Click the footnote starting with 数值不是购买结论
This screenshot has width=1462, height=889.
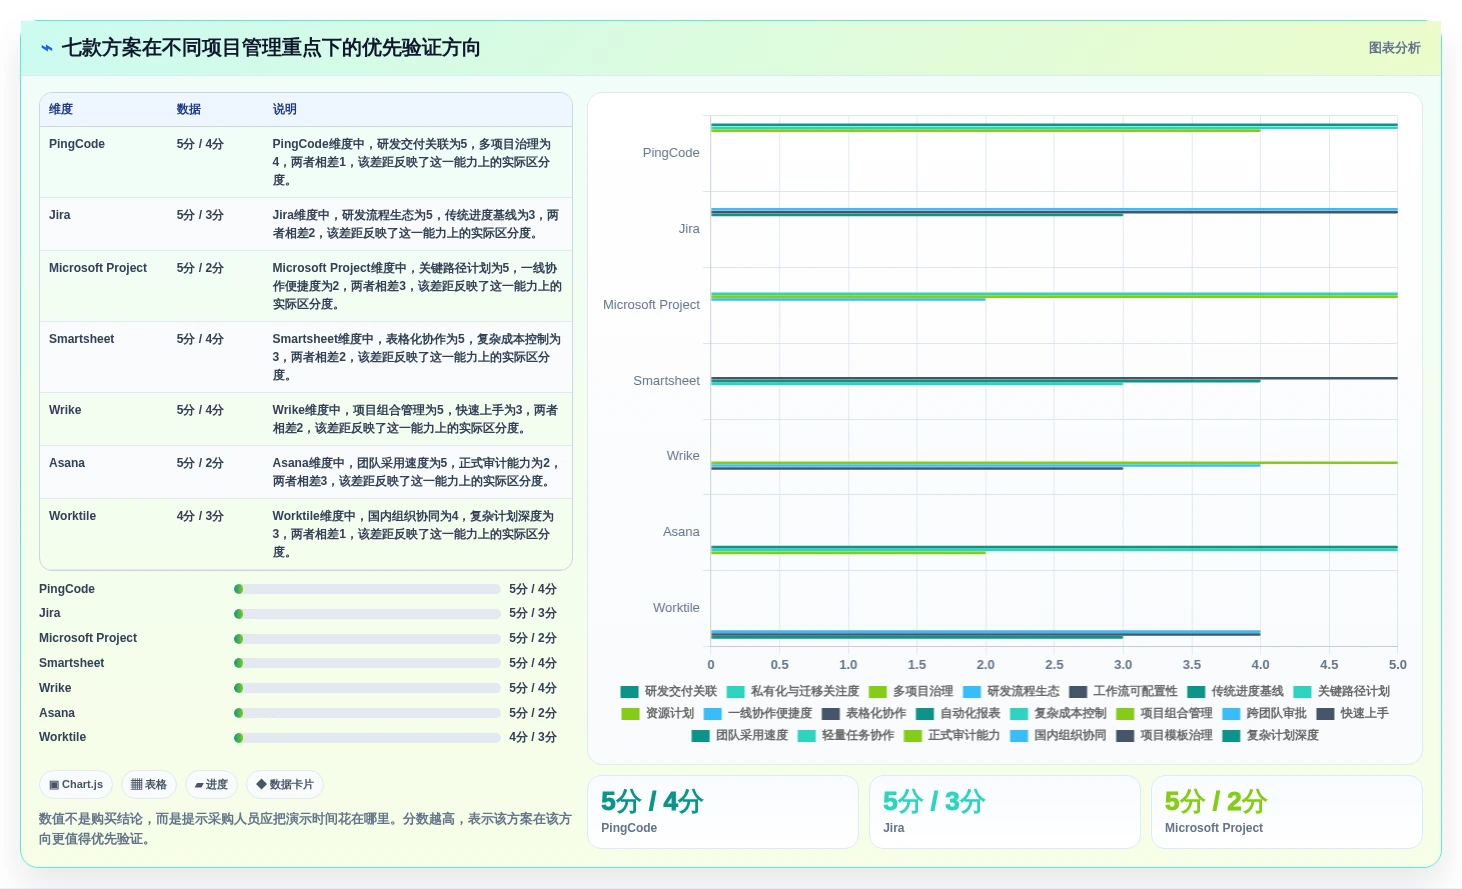(305, 829)
